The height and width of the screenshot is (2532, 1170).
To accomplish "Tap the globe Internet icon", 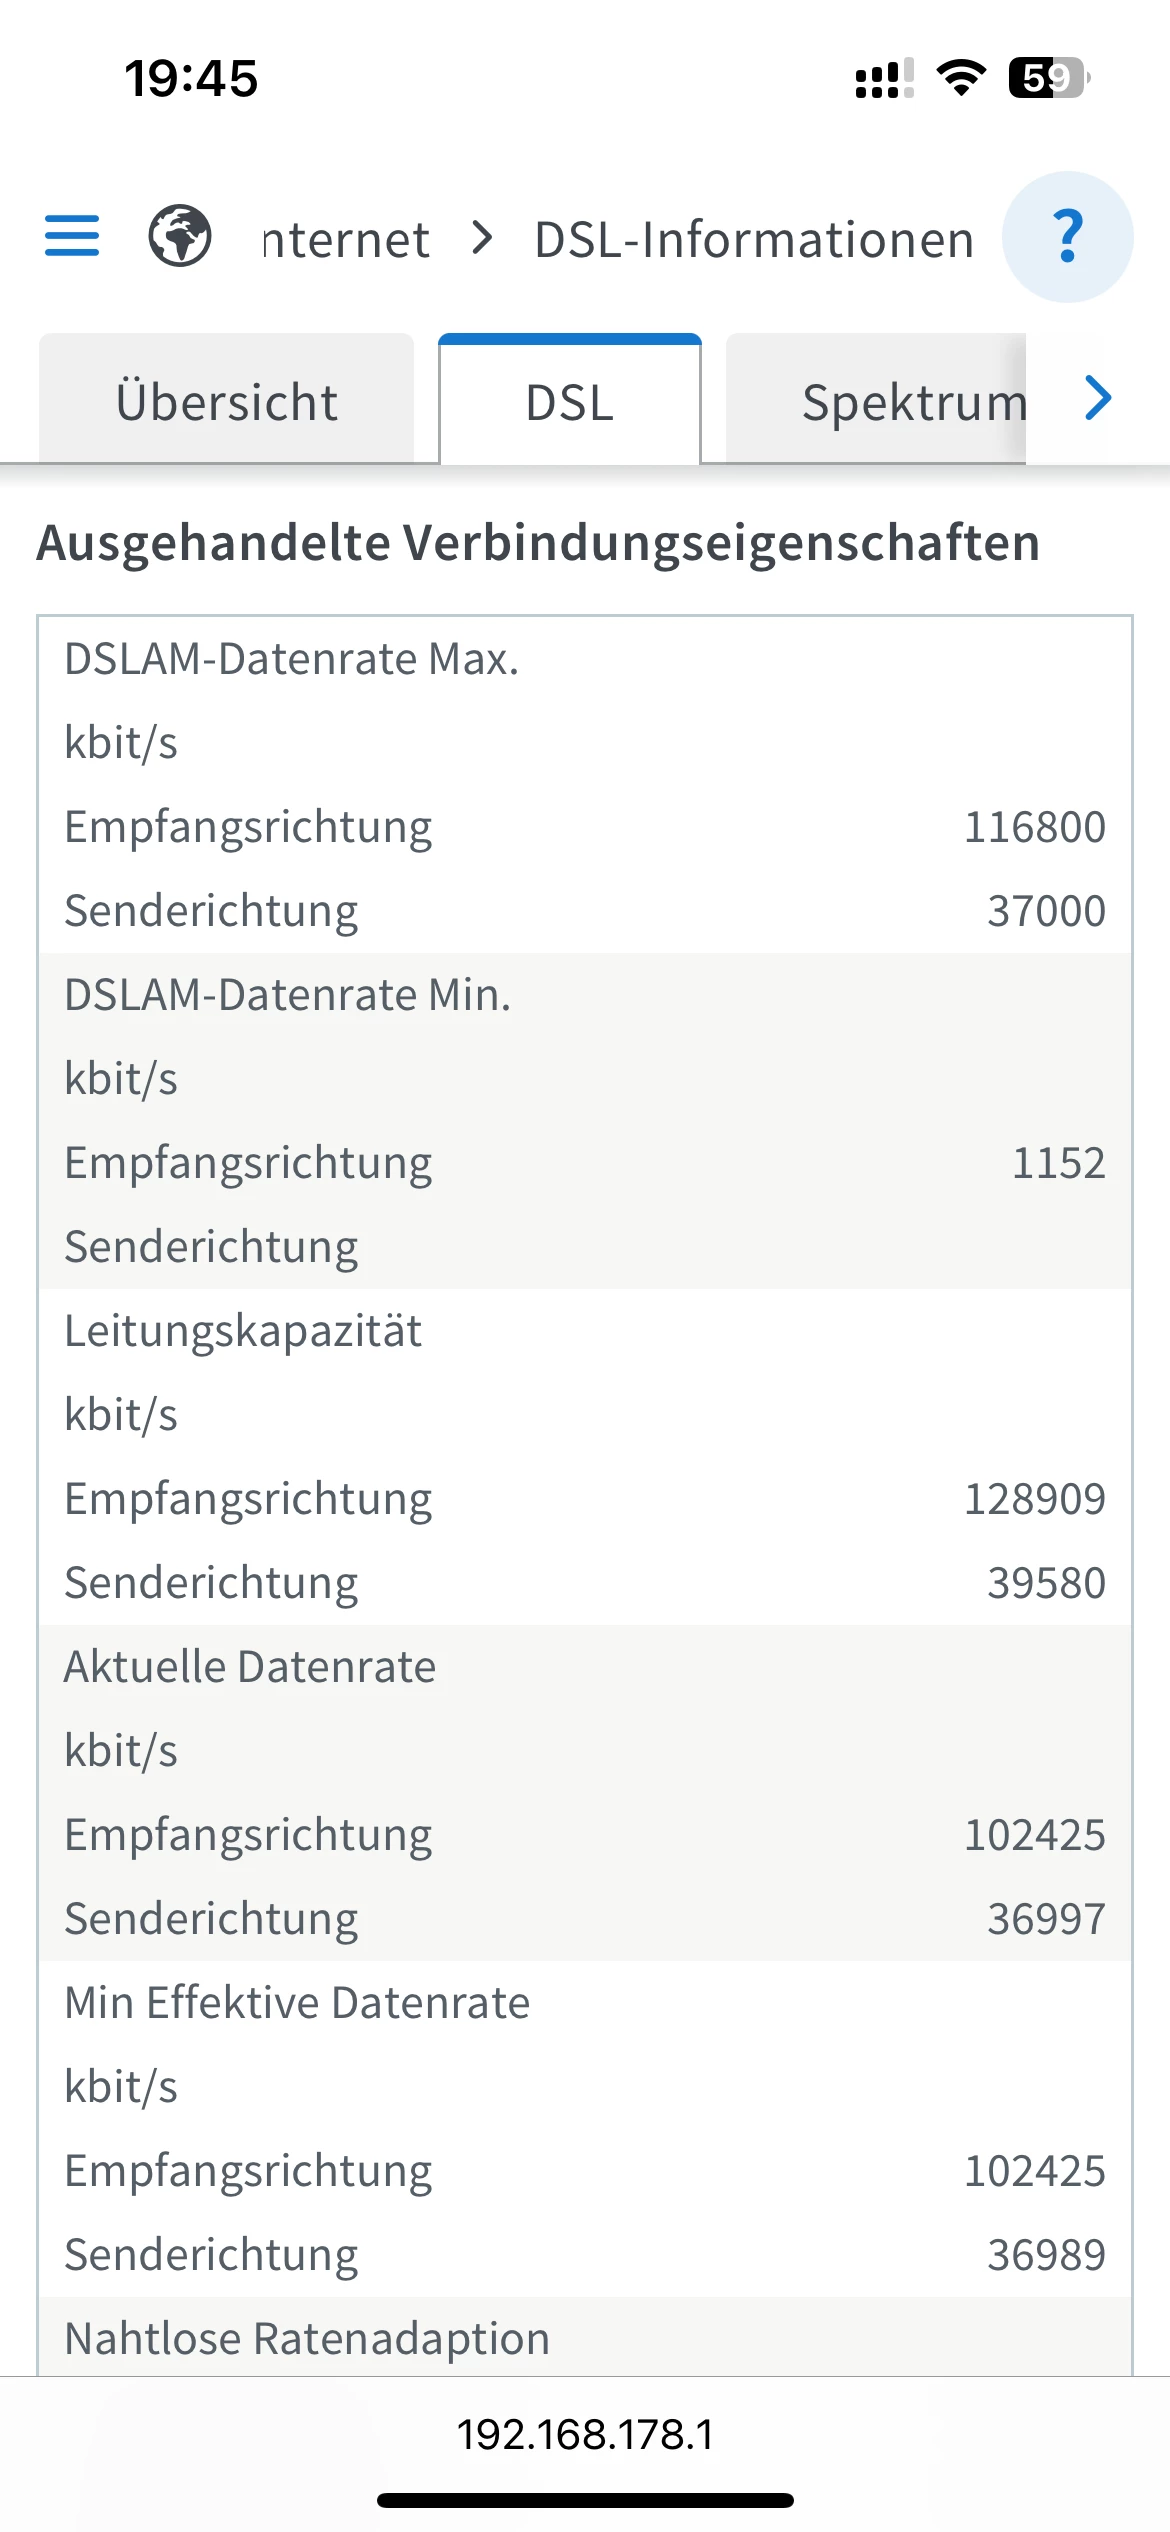I will pyautogui.click(x=180, y=237).
